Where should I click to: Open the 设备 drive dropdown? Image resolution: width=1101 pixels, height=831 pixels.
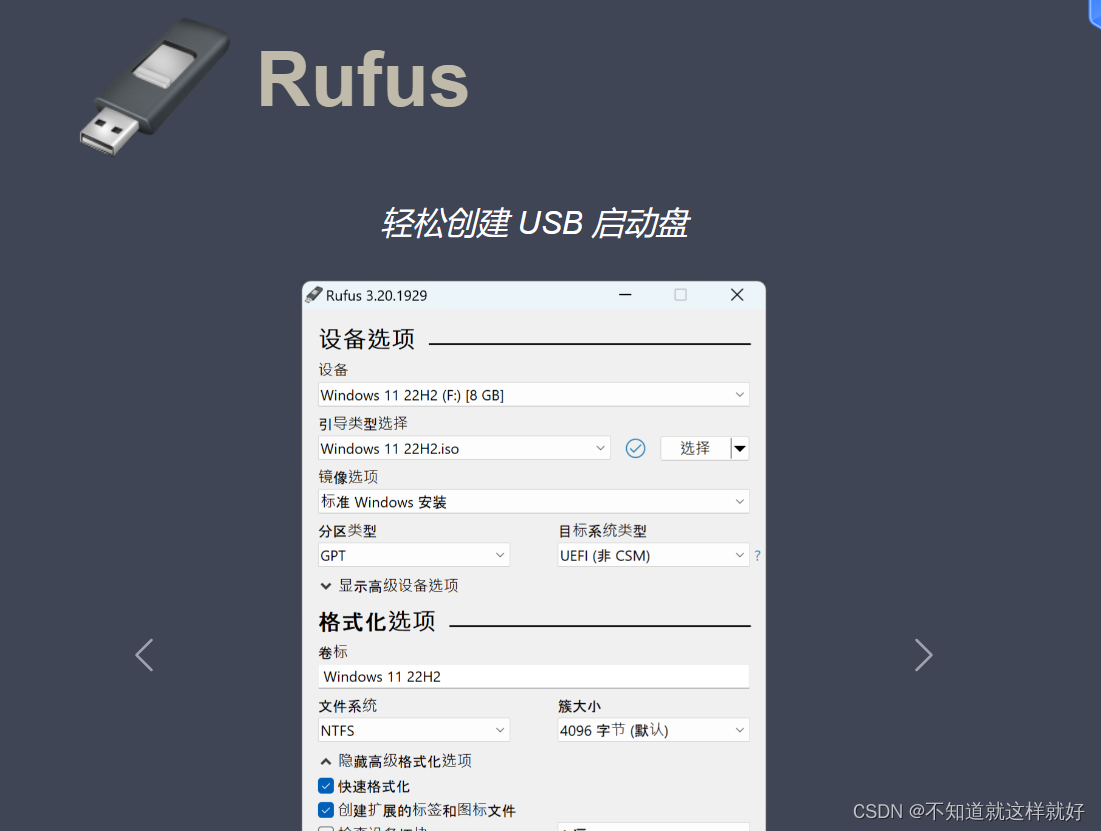coord(534,395)
